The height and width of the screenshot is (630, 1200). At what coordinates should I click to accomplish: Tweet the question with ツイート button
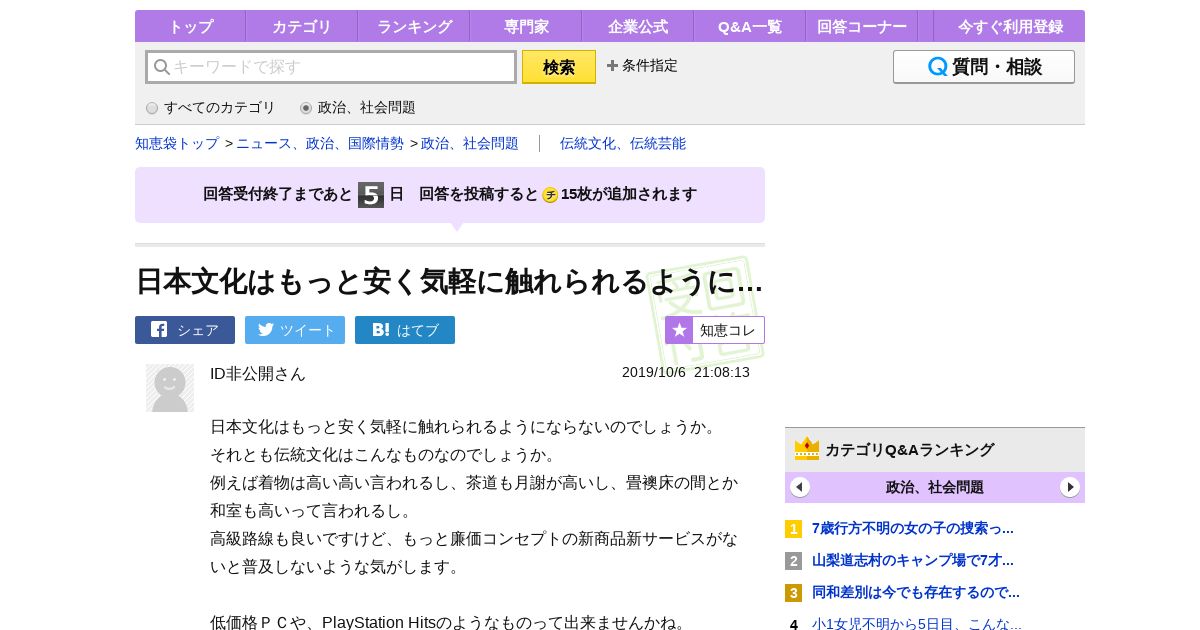[x=295, y=330]
